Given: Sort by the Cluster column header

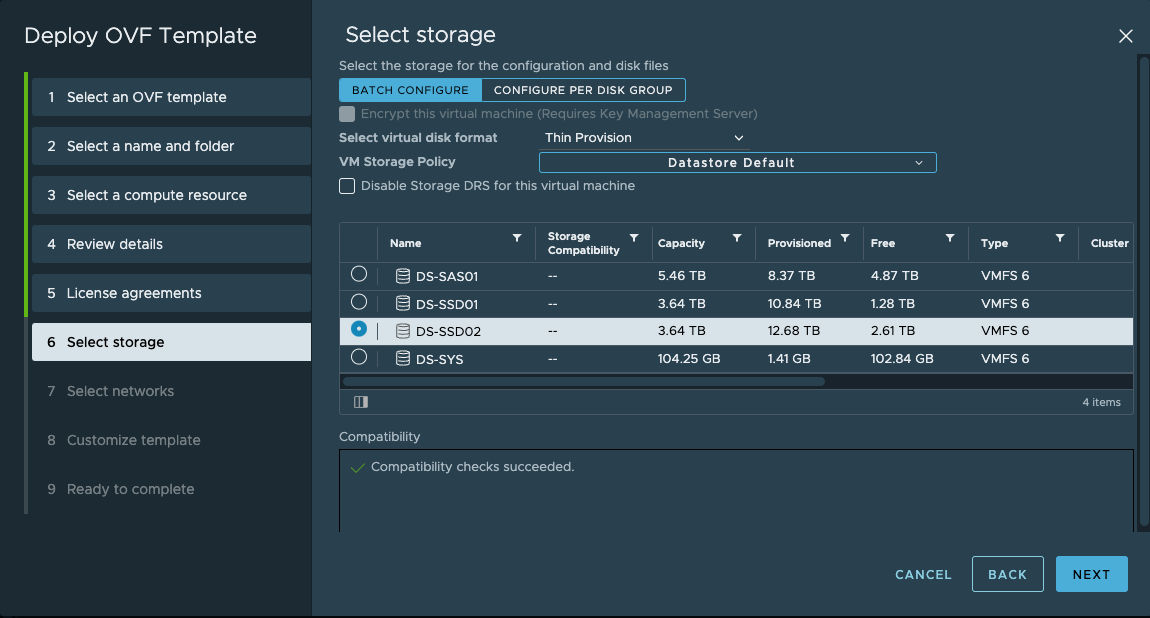Looking at the screenshot, I should [x=1110, y=243].
